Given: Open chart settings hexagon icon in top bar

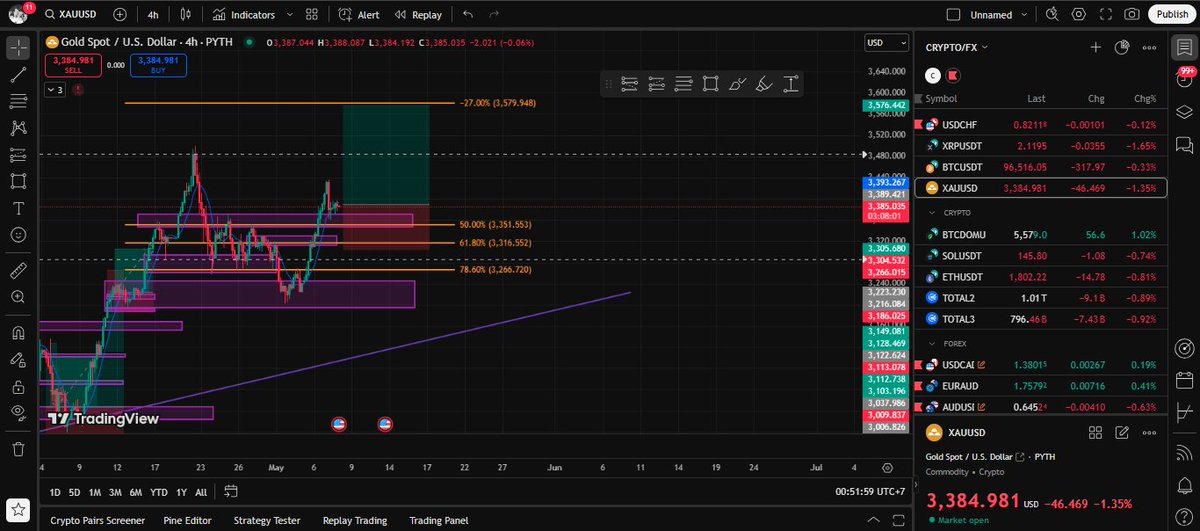Looking at the screenshot, I should click(x=1078, y=15).
